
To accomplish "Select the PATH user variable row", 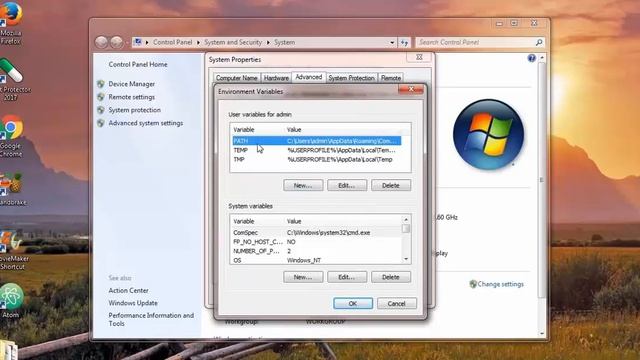I will coord(317,141).
